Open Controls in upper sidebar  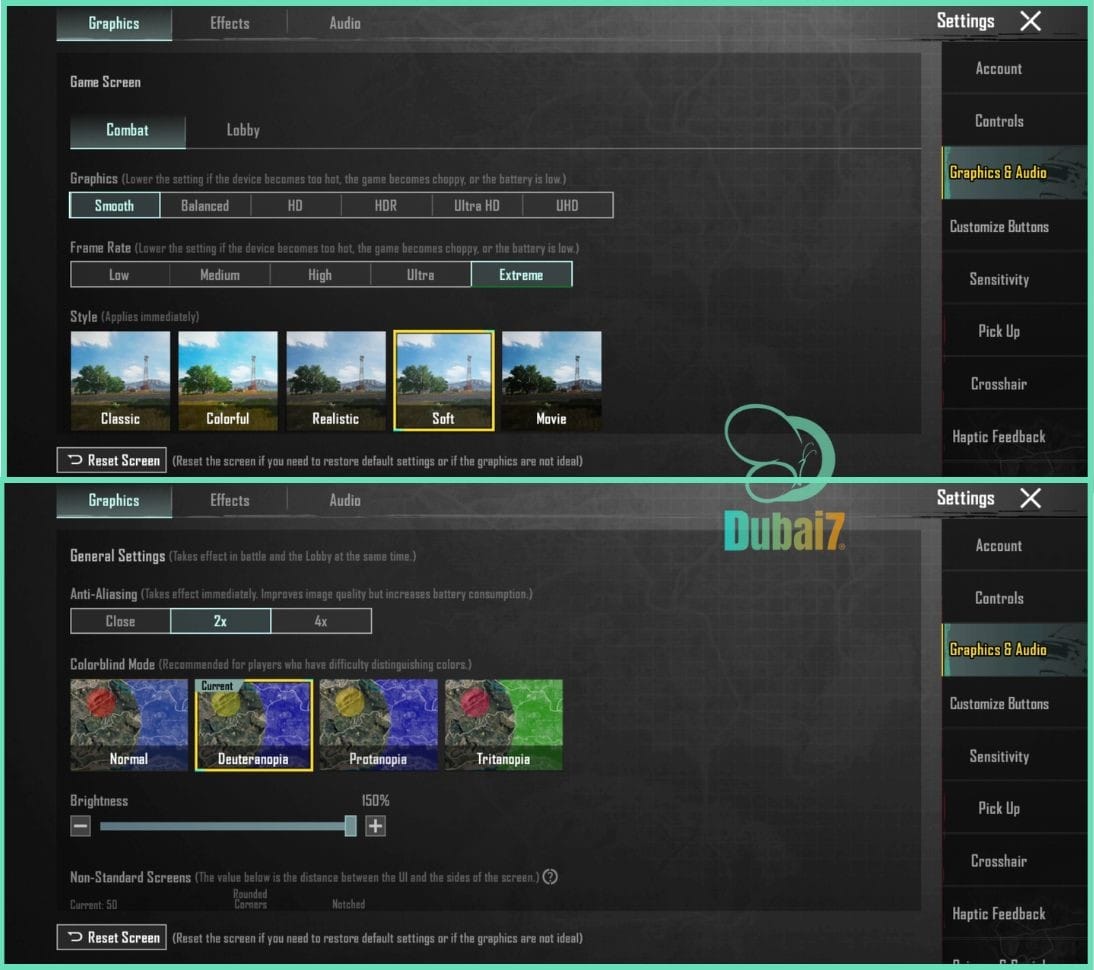coord(1014,121)
